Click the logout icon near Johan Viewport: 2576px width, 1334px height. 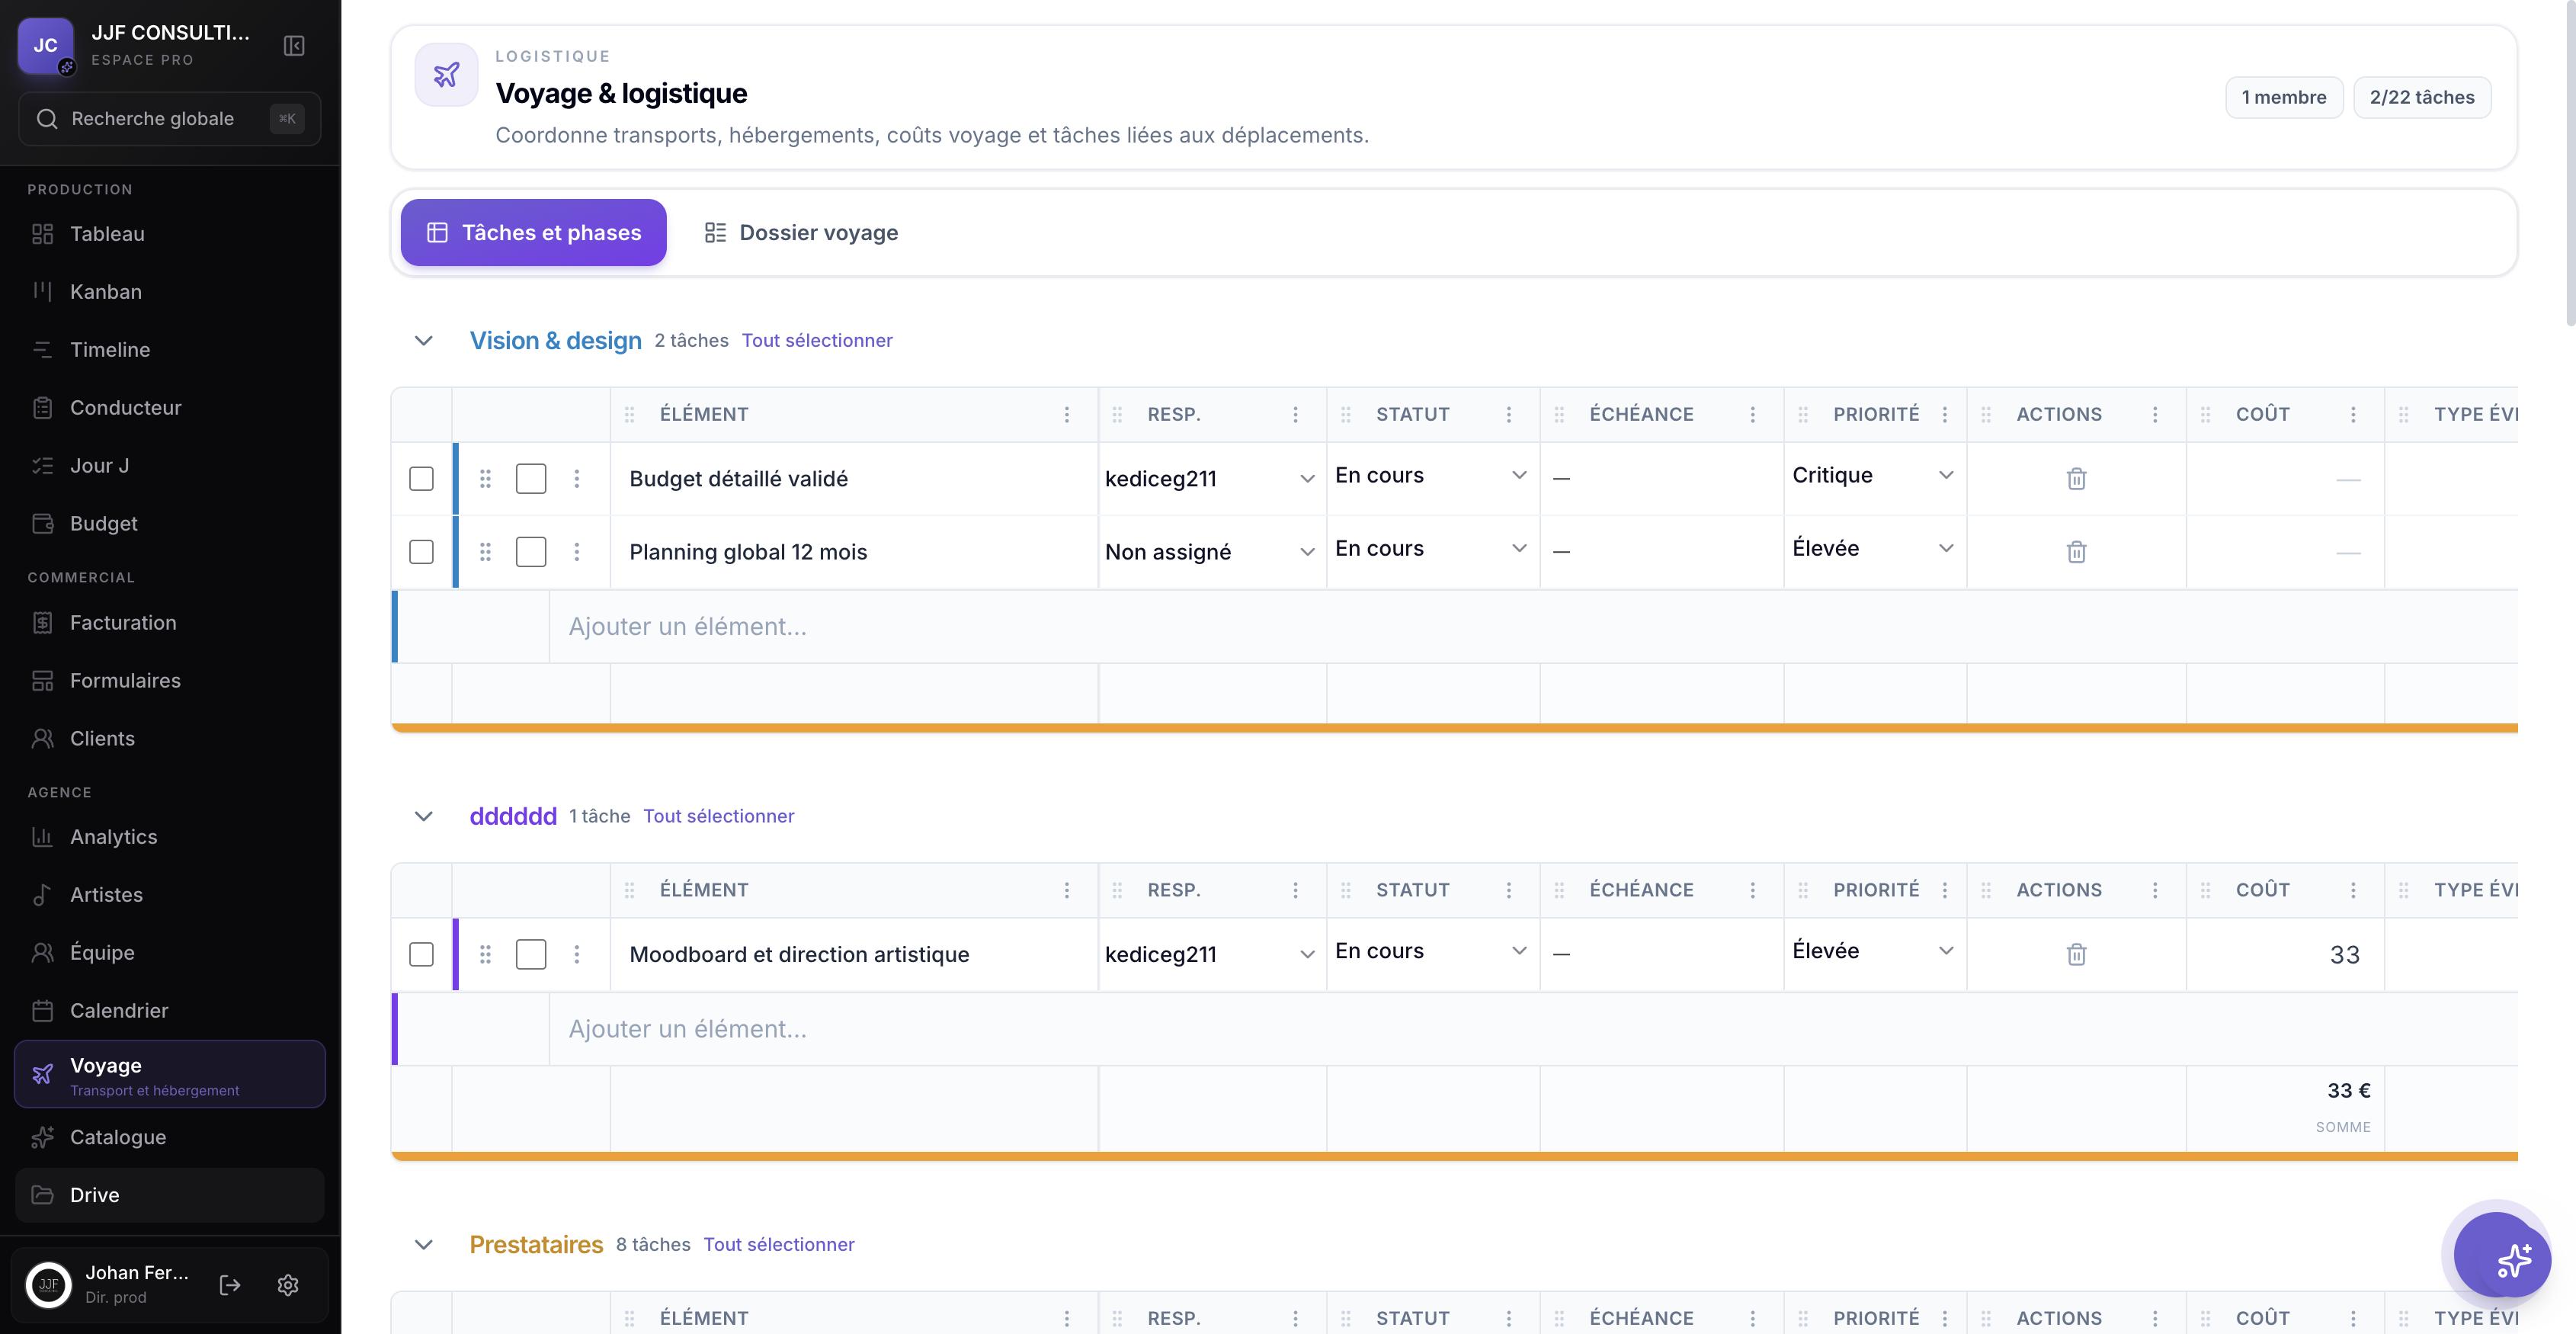230,1285
